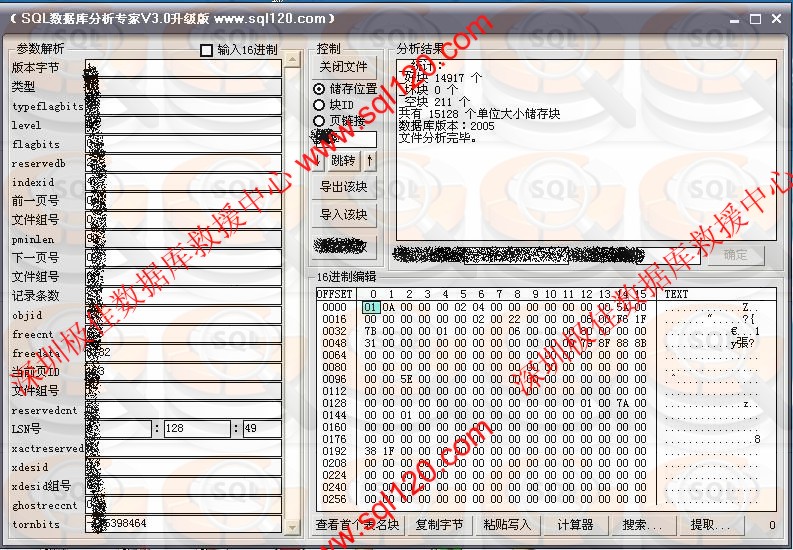Click the pminlen input field
Viewport: 793px width, 550px height.
(x=183, y=239)
